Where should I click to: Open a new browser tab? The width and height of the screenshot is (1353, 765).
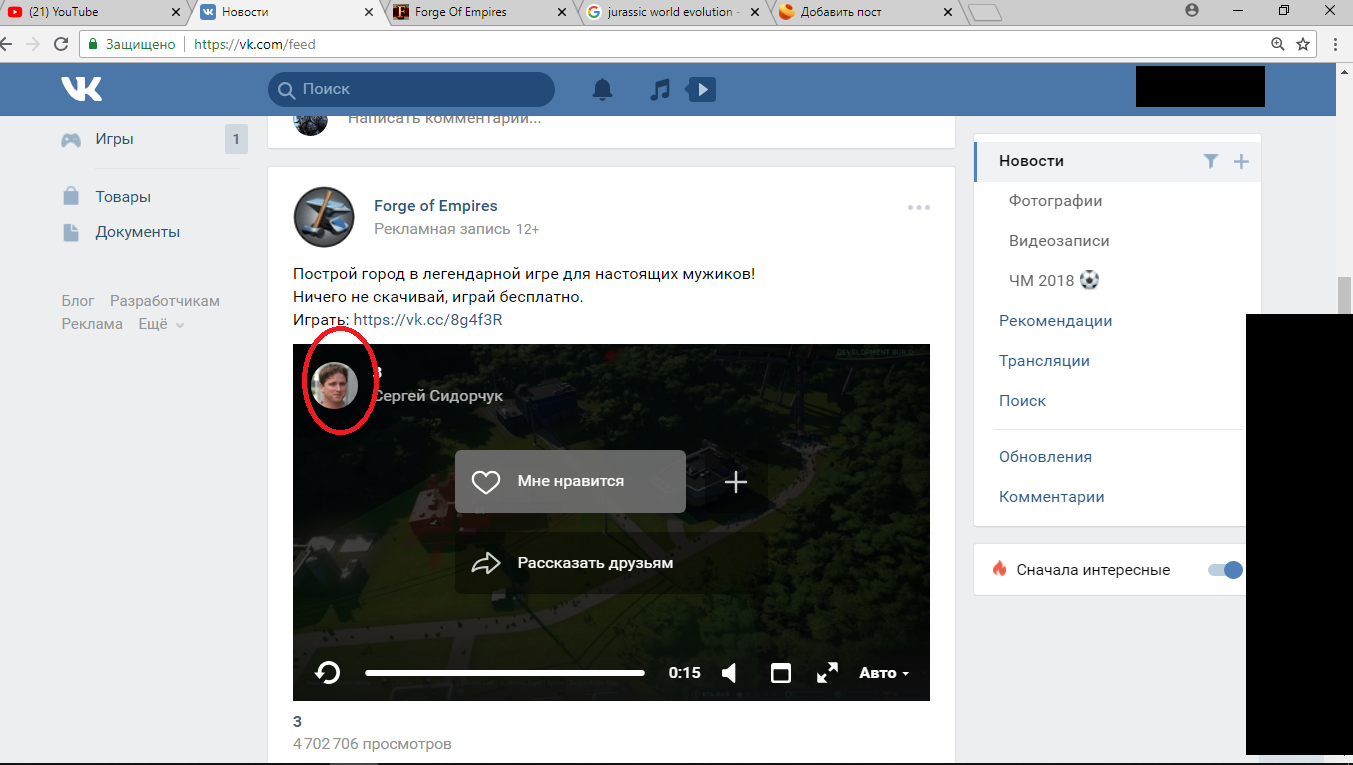986,13
